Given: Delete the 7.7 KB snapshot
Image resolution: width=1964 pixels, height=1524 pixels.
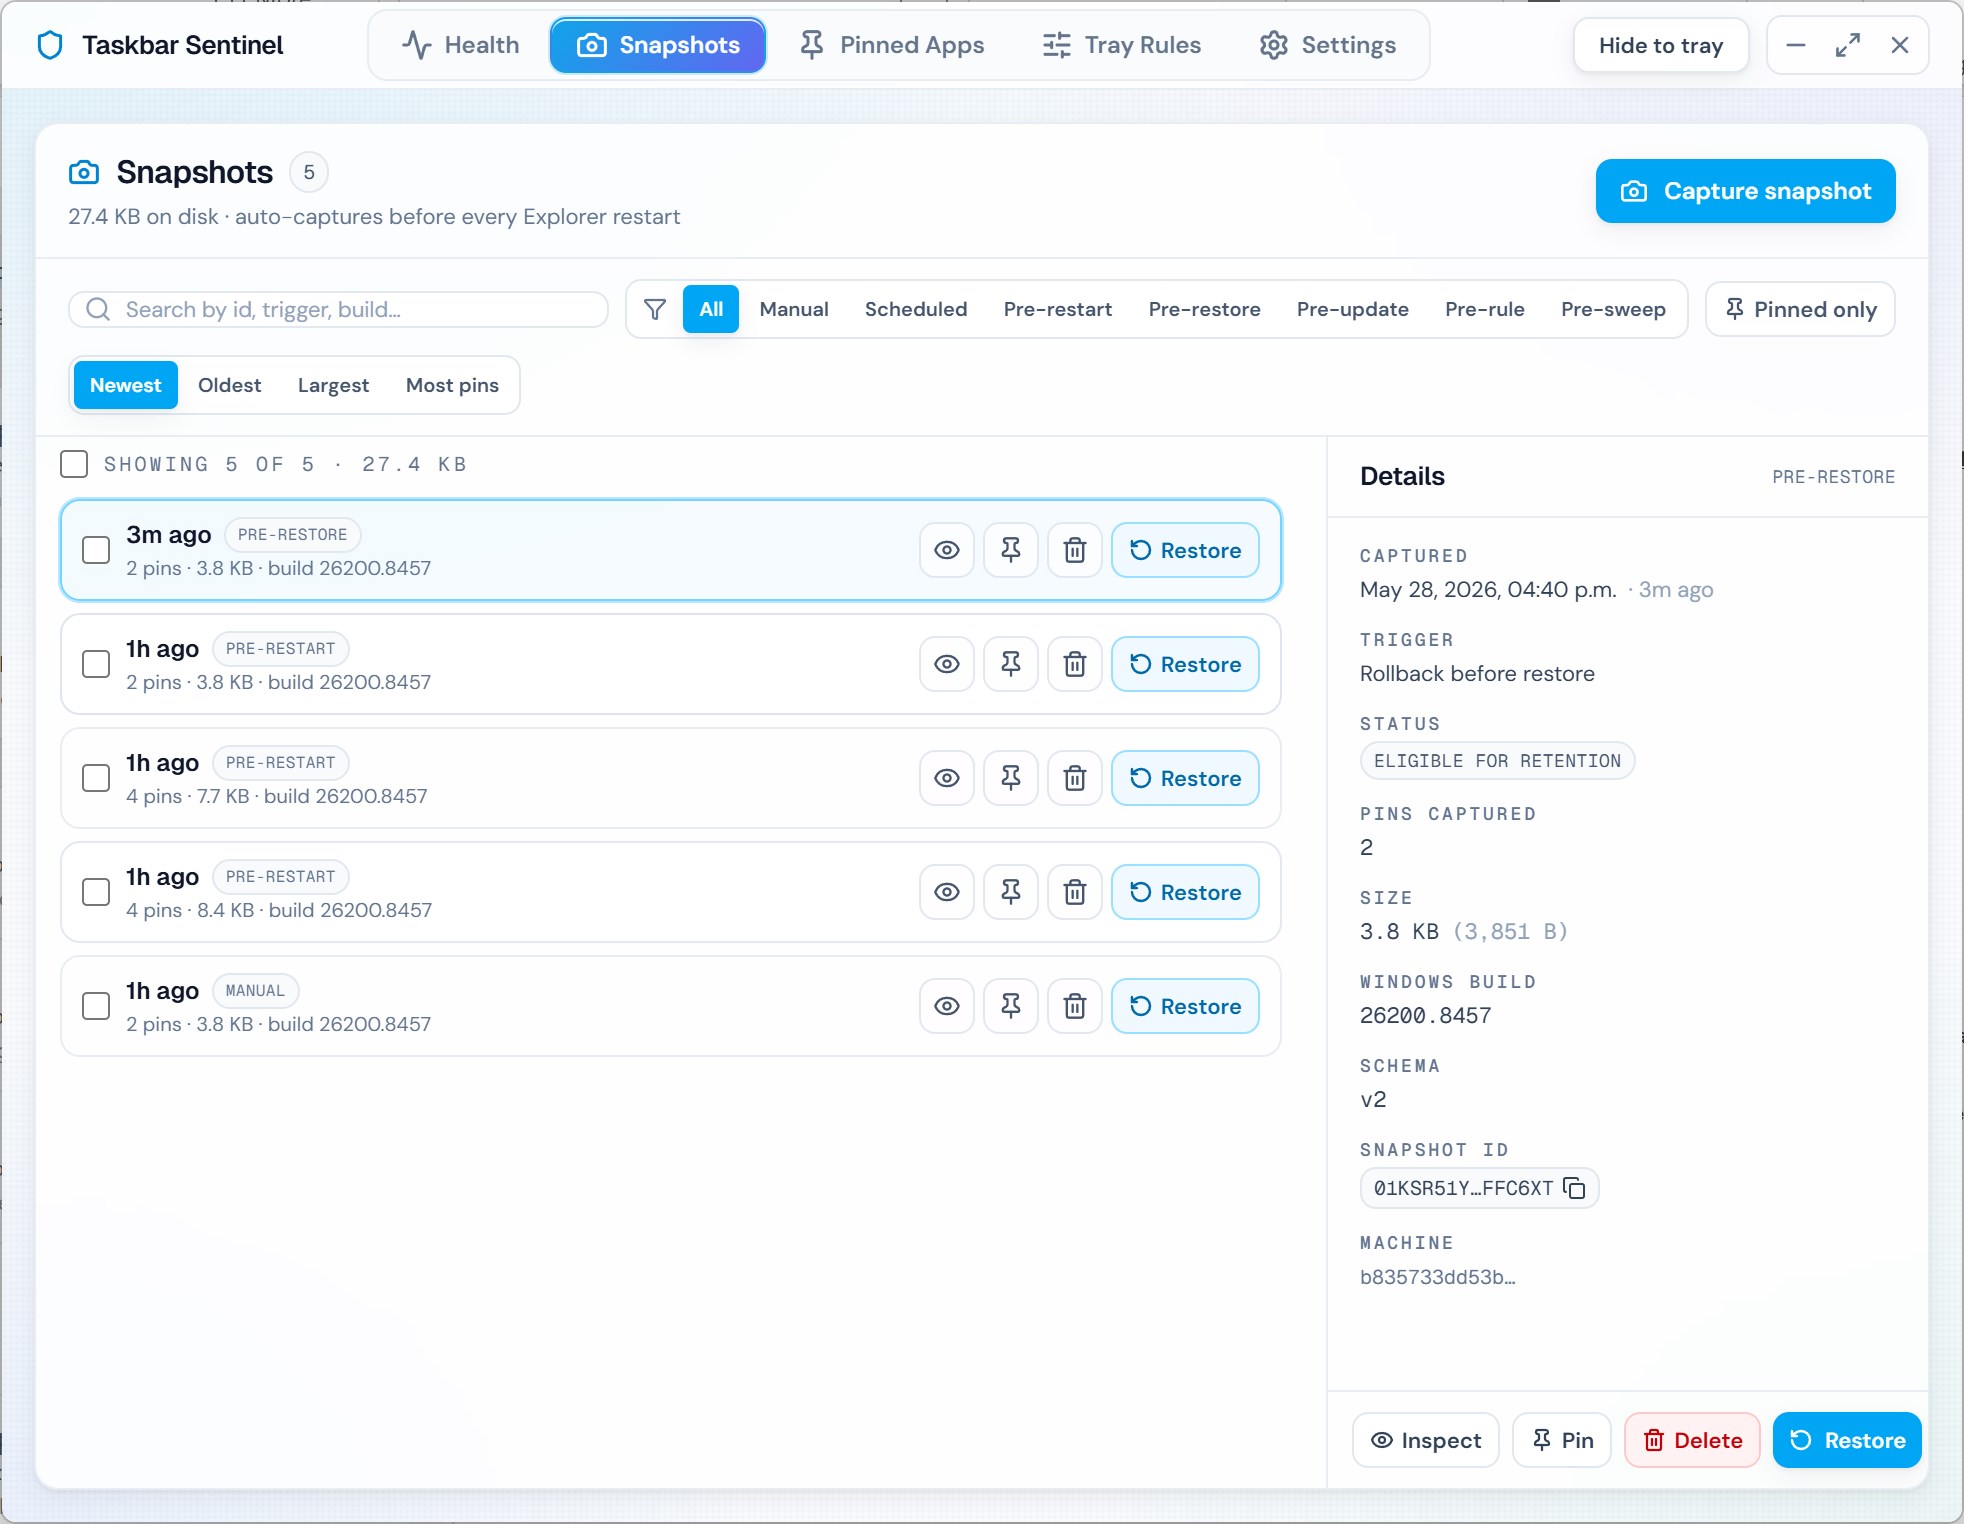Looking at the screenshot, I should [1074, 778].
